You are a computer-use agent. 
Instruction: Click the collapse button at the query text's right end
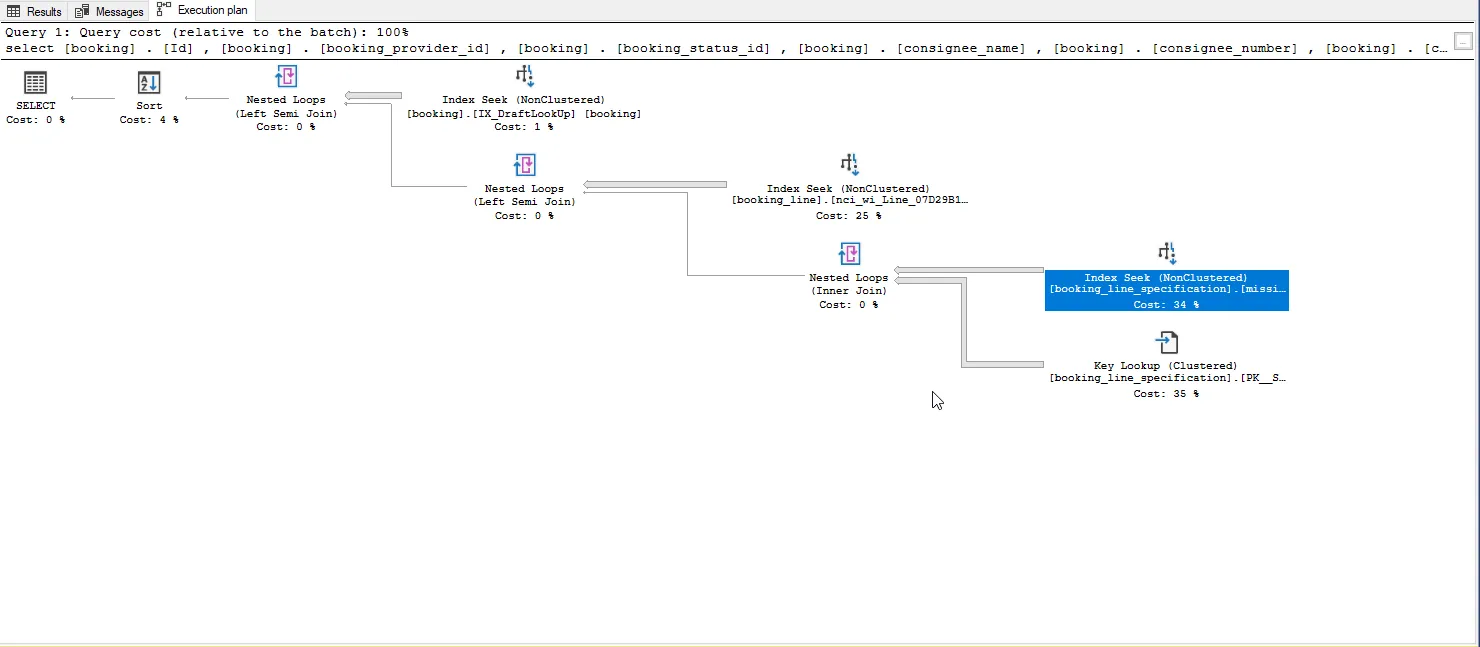tap(1463, 41)
